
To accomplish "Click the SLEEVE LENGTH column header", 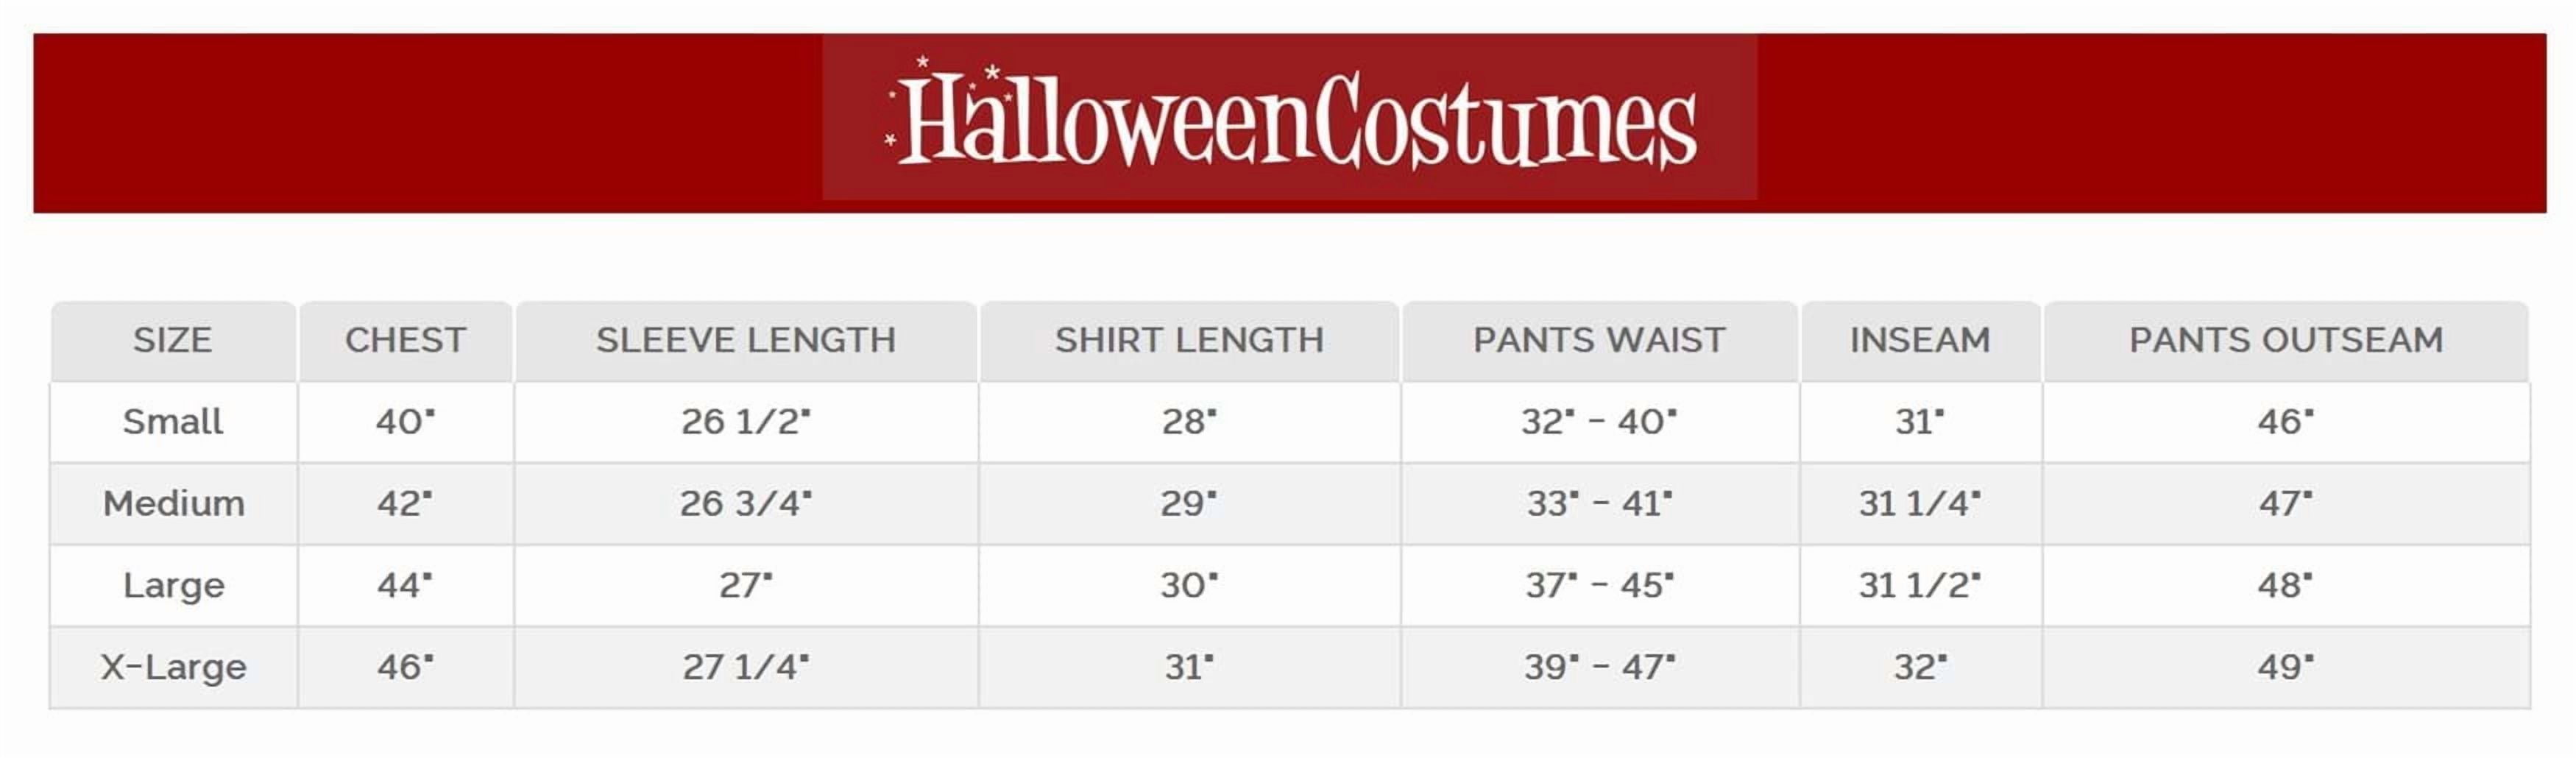I will pos(746,340).
